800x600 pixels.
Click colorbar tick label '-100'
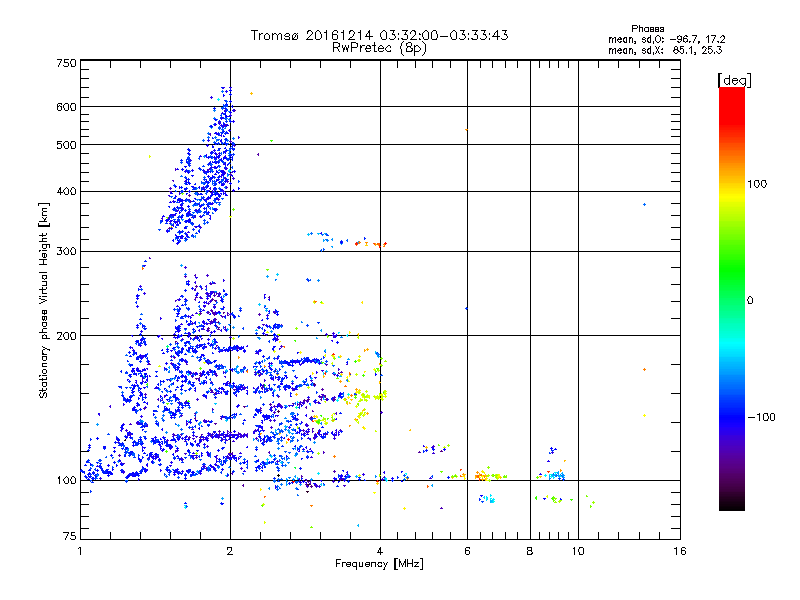pos(761,417)
